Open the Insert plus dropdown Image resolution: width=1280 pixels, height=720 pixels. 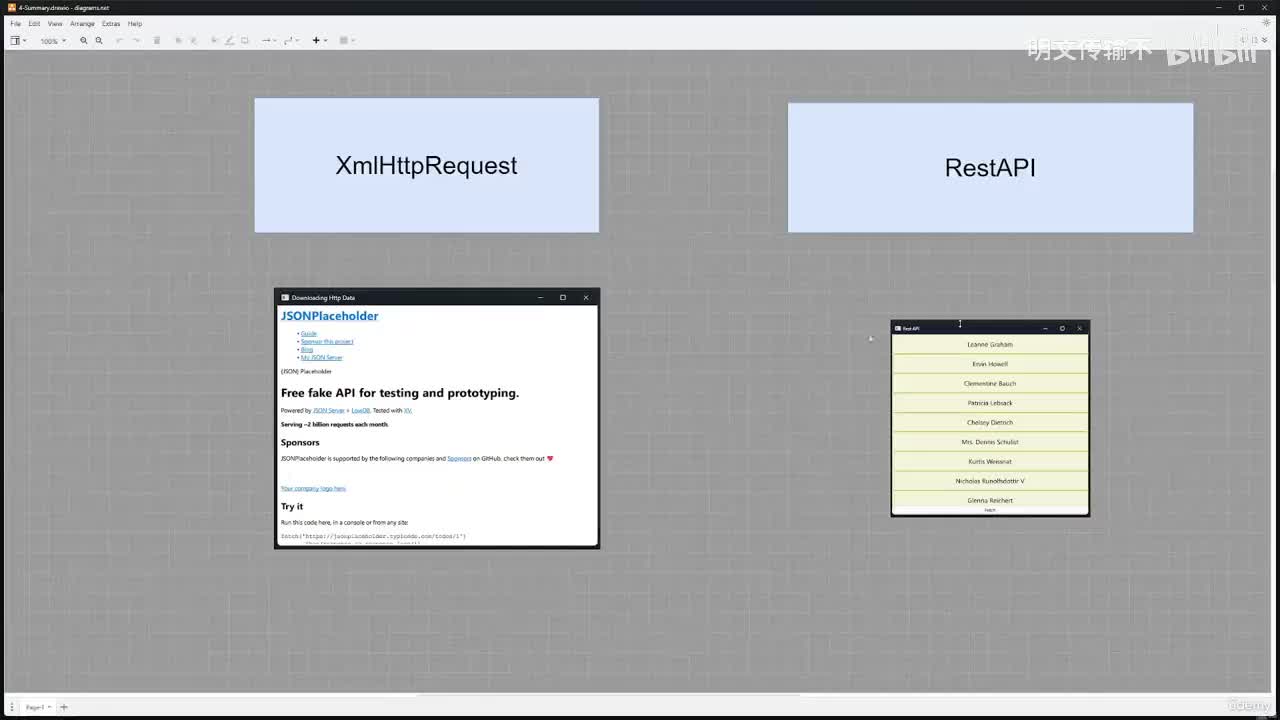318,41
